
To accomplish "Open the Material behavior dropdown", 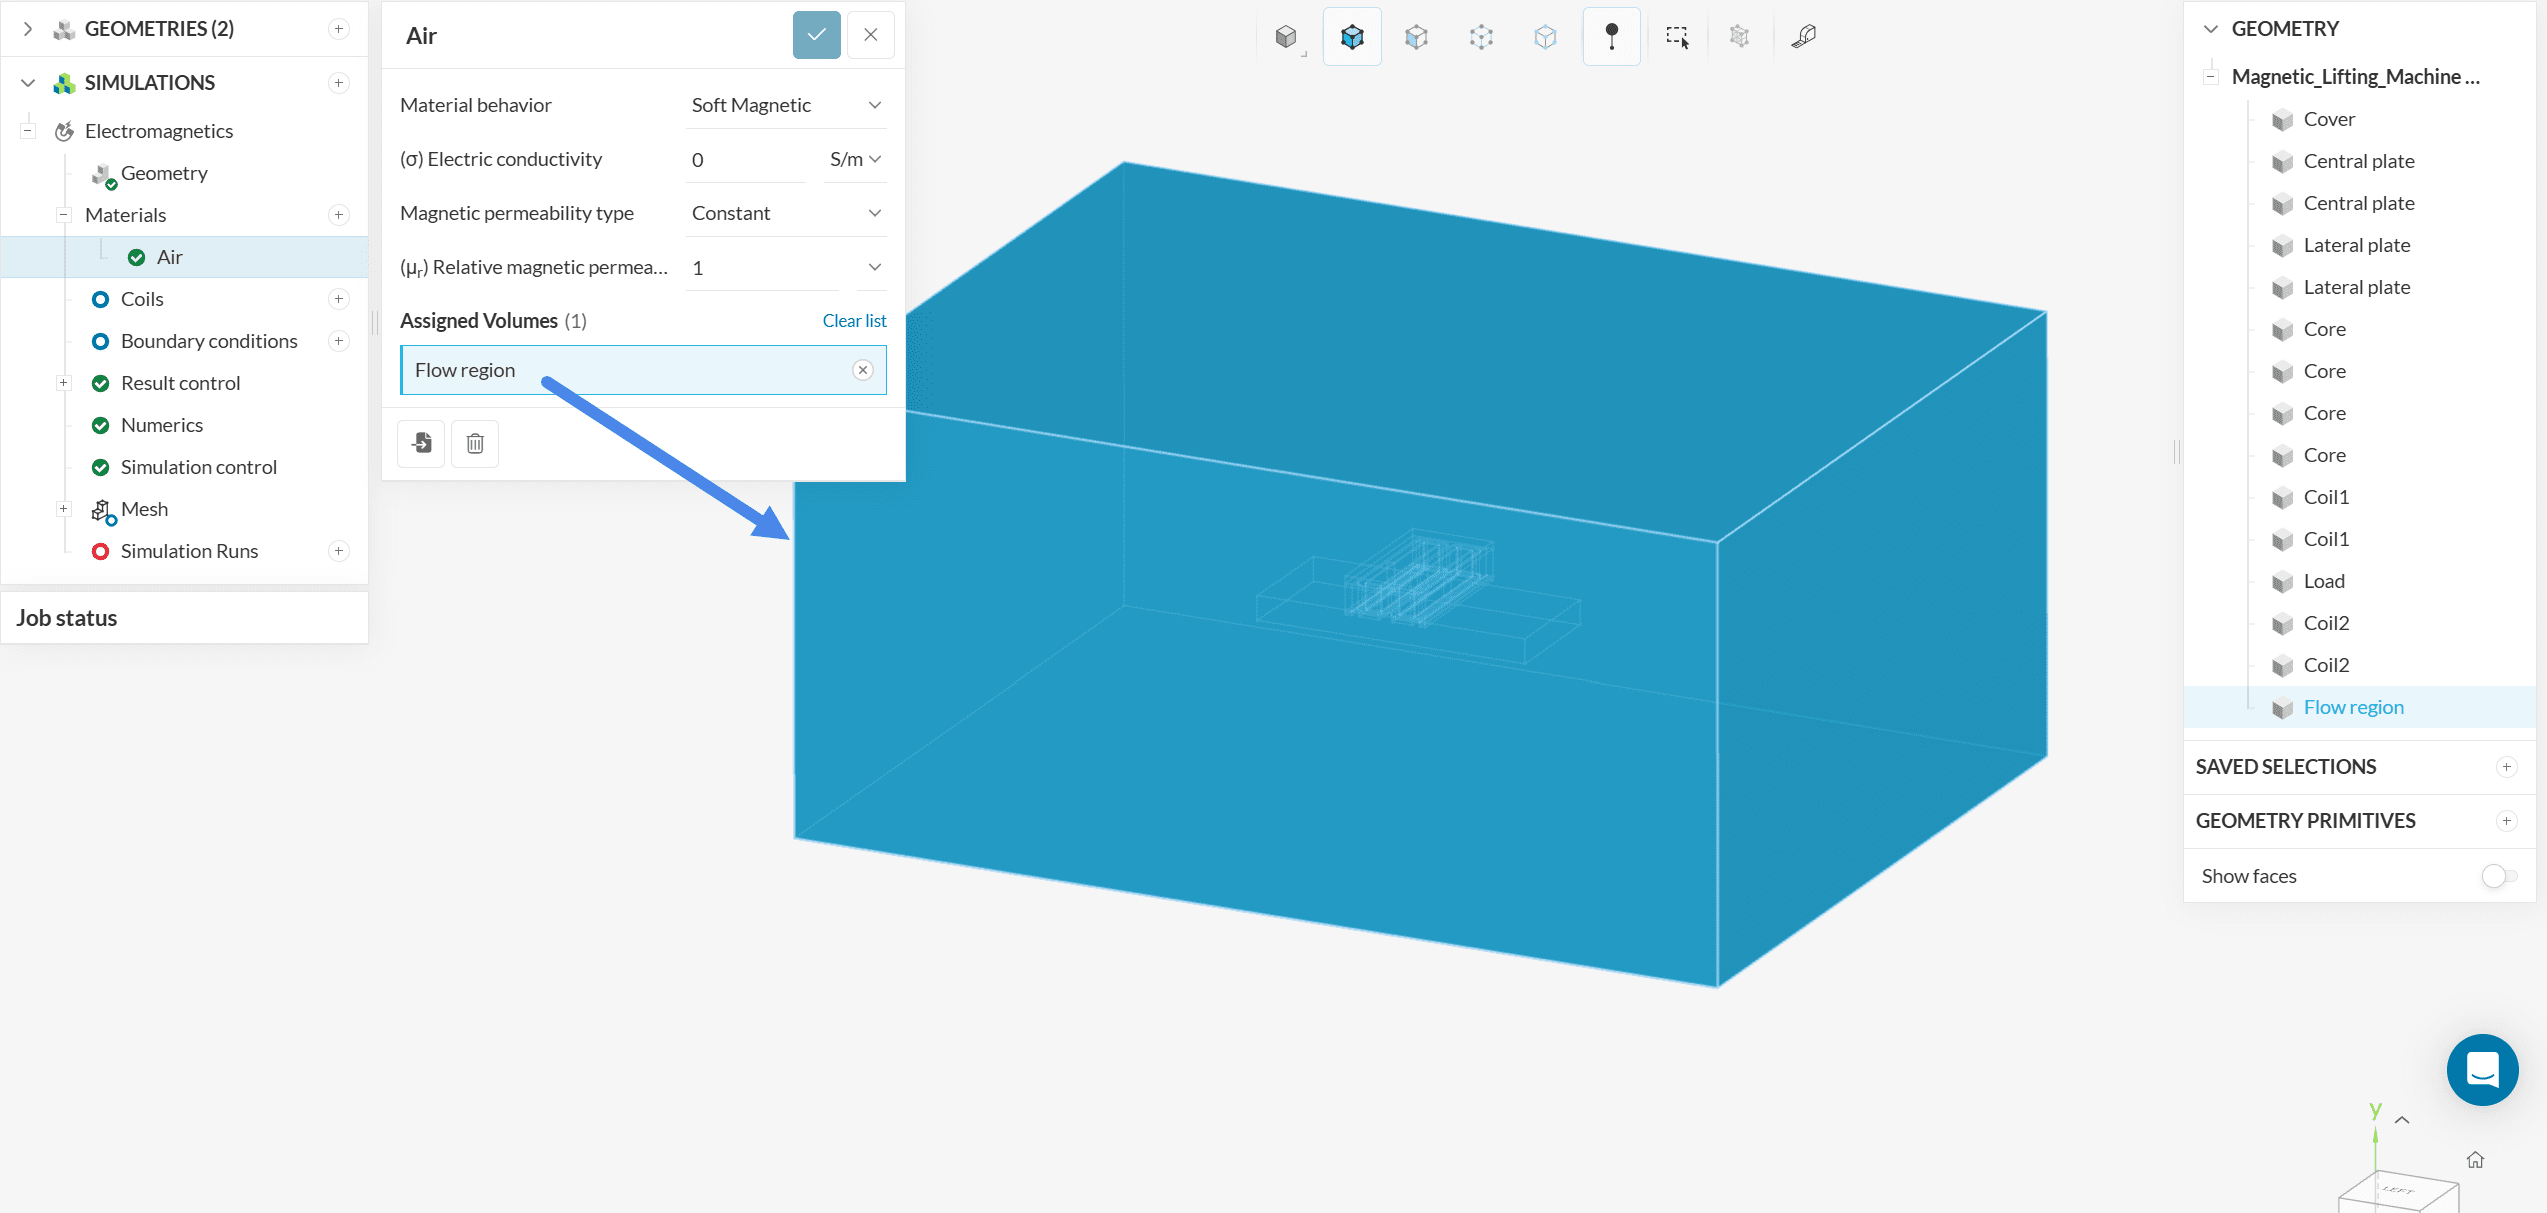I will click(x=786, y=105).
